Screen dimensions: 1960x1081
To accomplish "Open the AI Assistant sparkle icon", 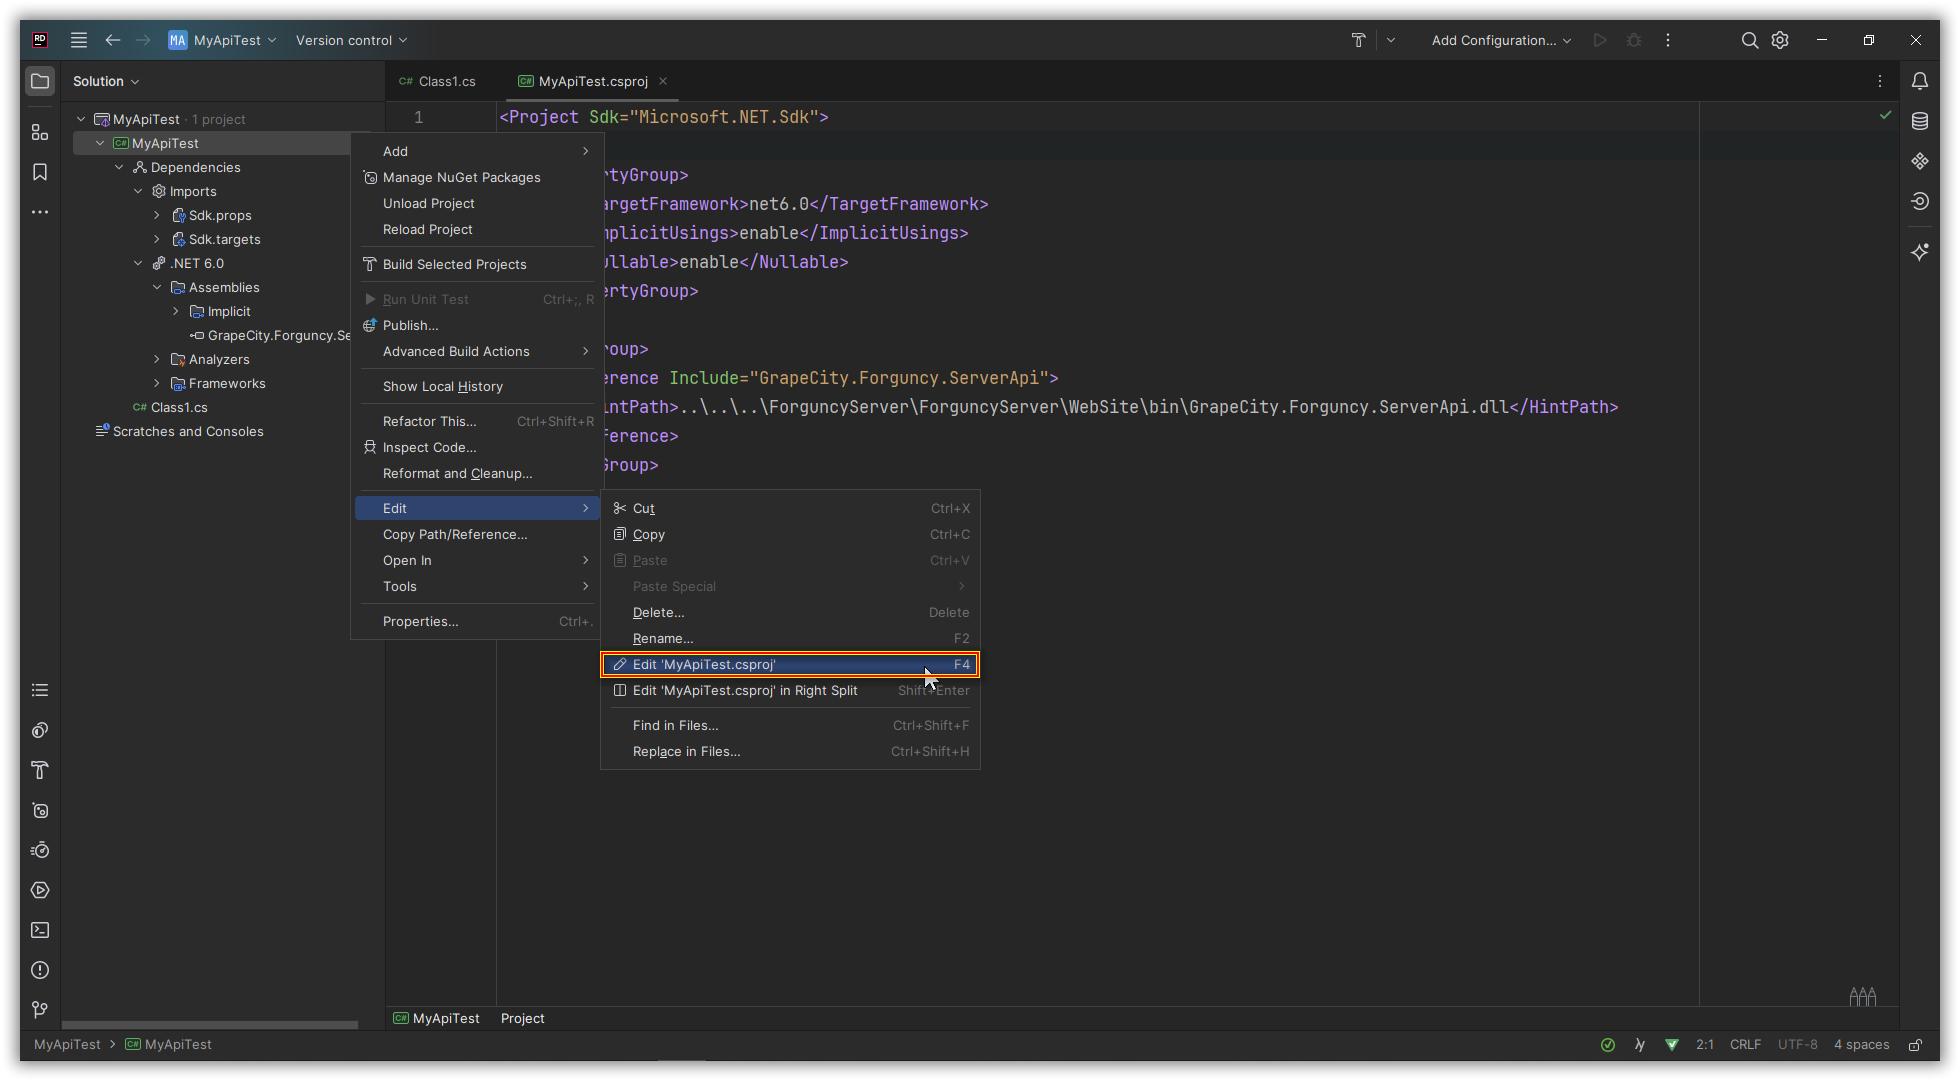I will [x=1919, y=252].
